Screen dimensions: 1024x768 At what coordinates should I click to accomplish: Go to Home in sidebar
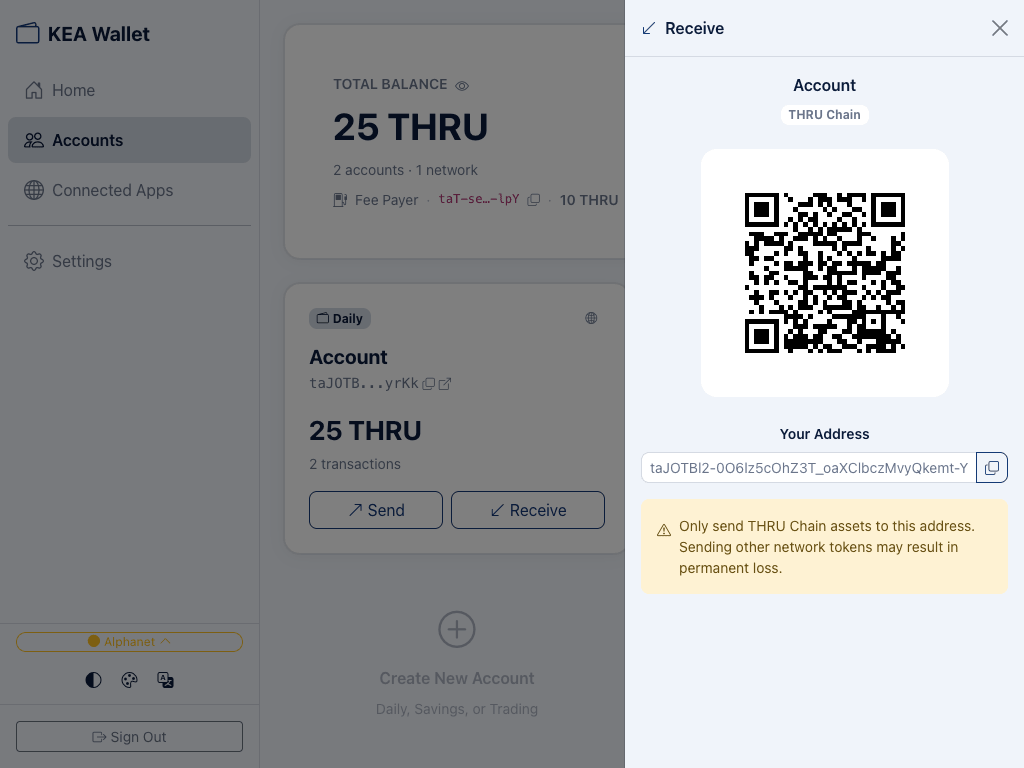73,90
